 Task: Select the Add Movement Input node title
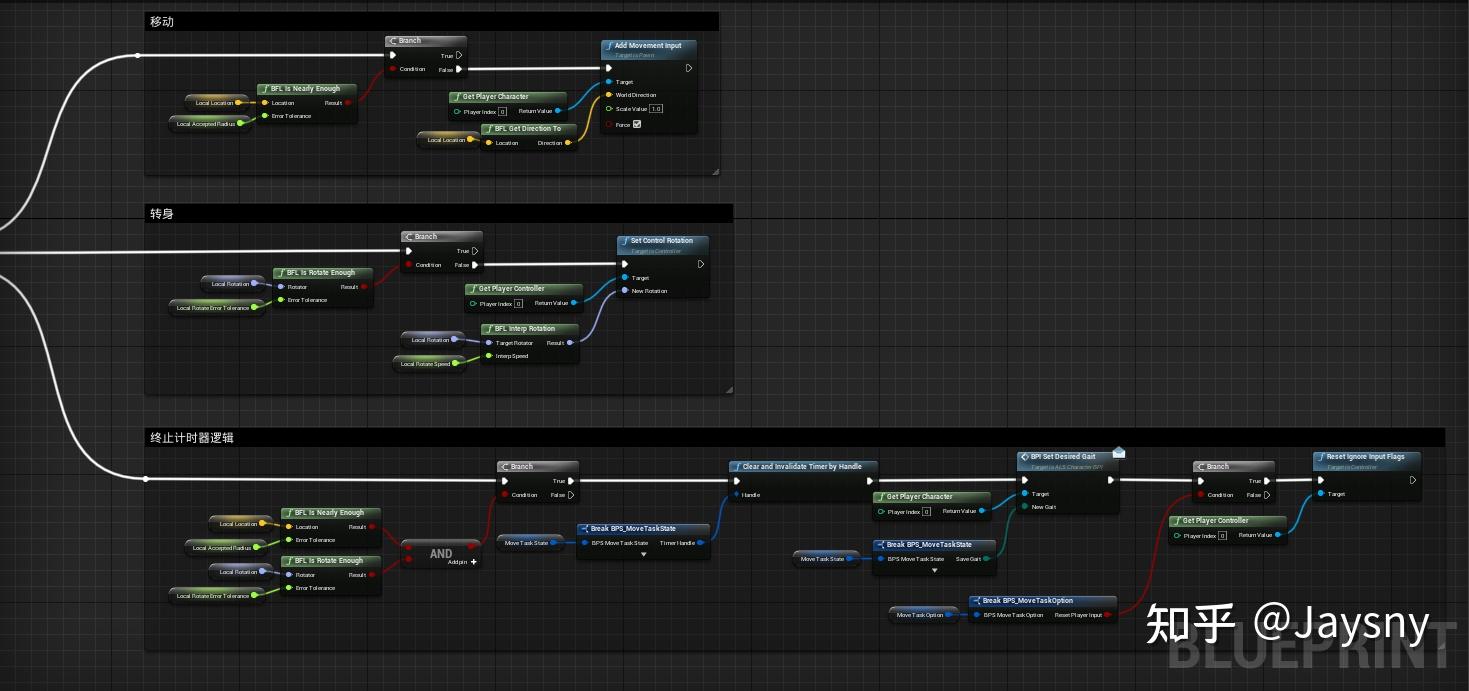(x=648, y=46)
